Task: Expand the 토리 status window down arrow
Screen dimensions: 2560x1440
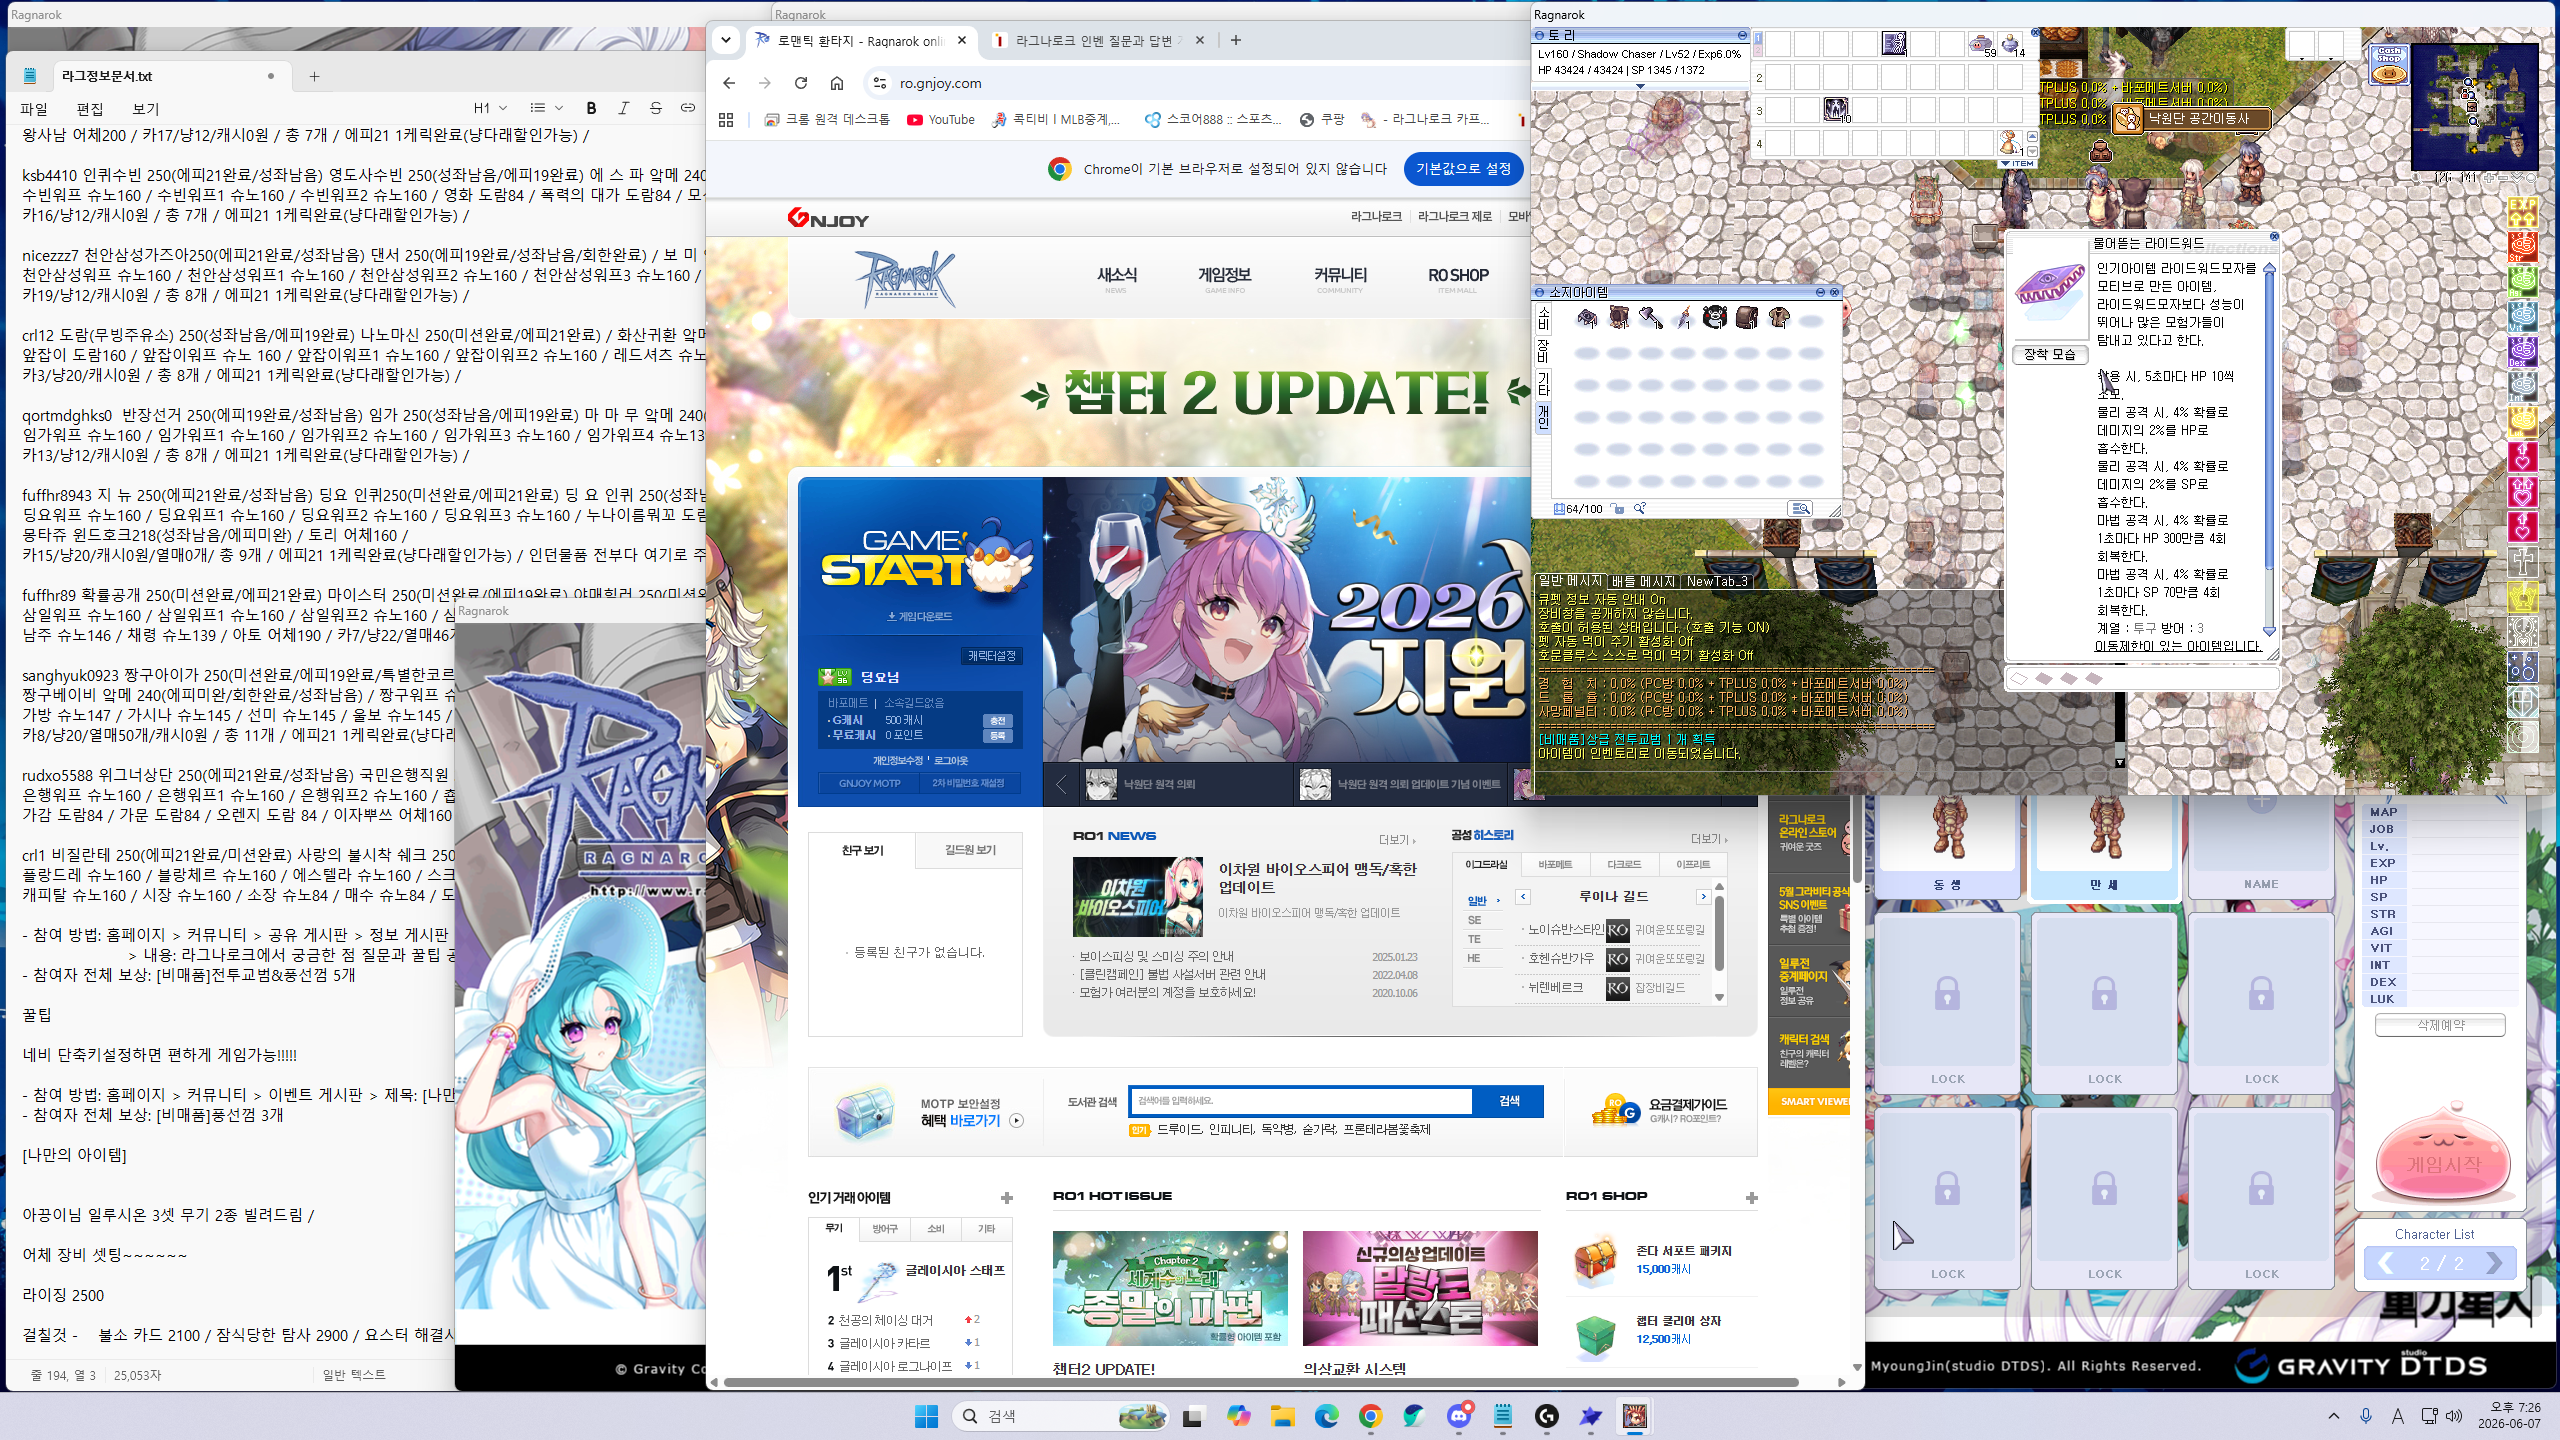Action: pyautogui.click(x=1640, y=86)
